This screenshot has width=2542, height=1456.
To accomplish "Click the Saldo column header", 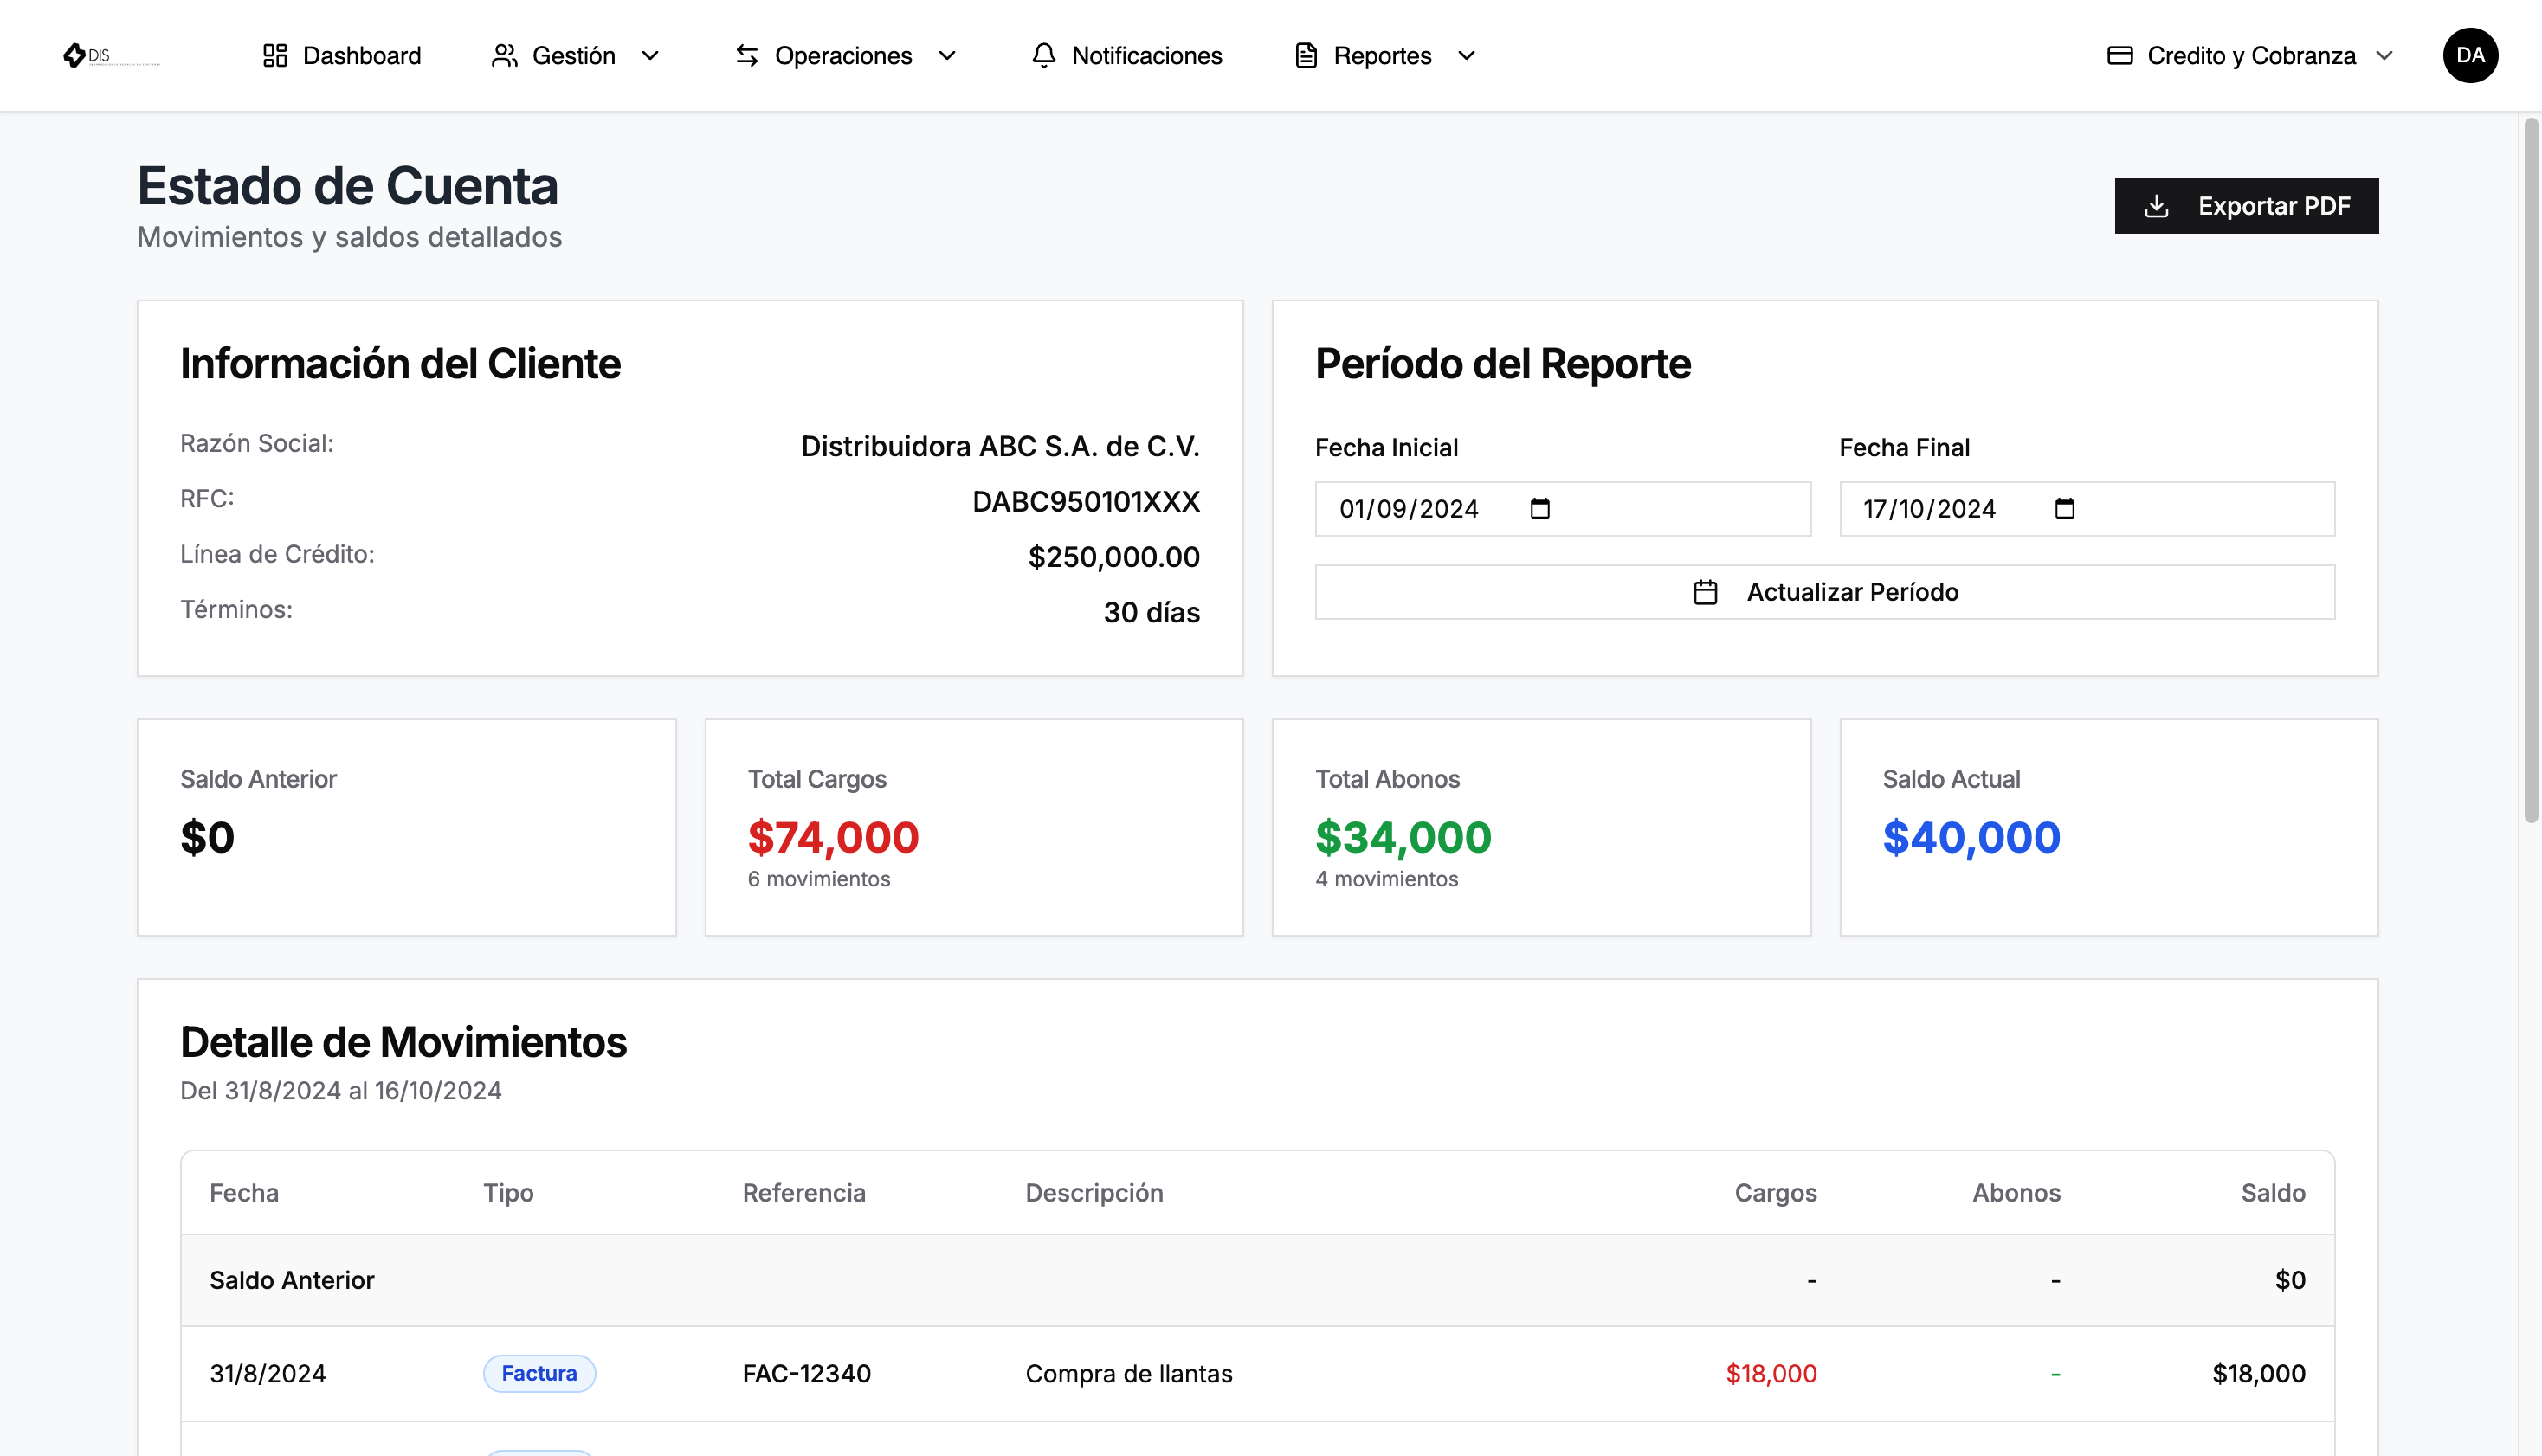I will point(2272,1192).
